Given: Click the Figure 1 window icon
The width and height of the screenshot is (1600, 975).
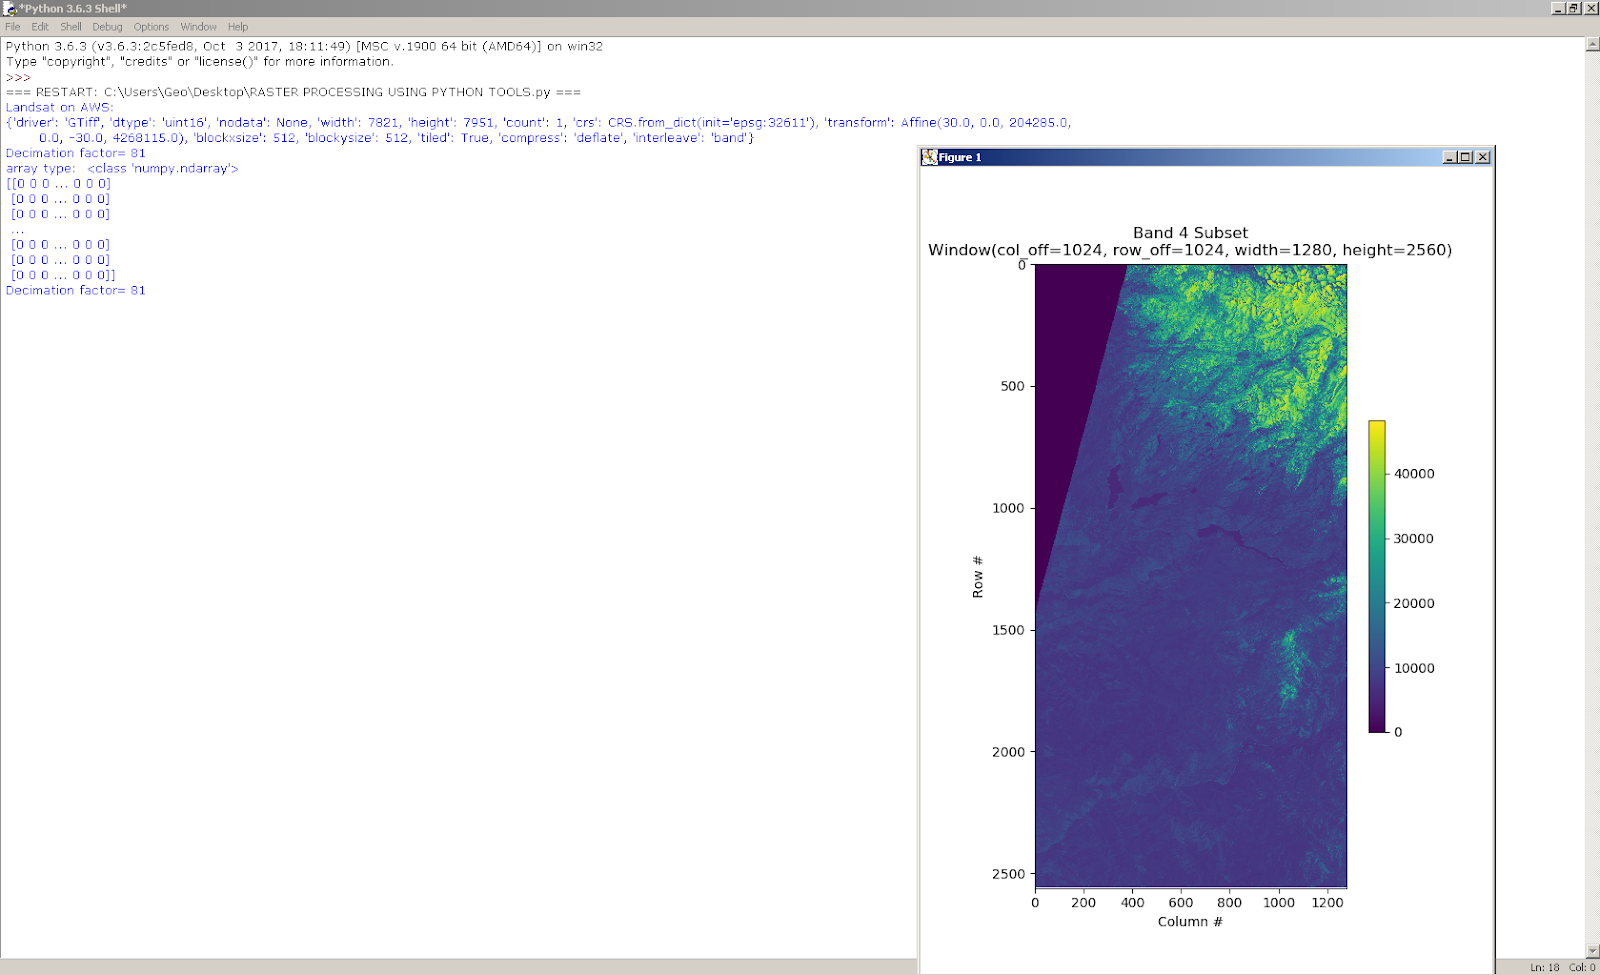Looking at the screenshot, I should click(x=929, y=157).
